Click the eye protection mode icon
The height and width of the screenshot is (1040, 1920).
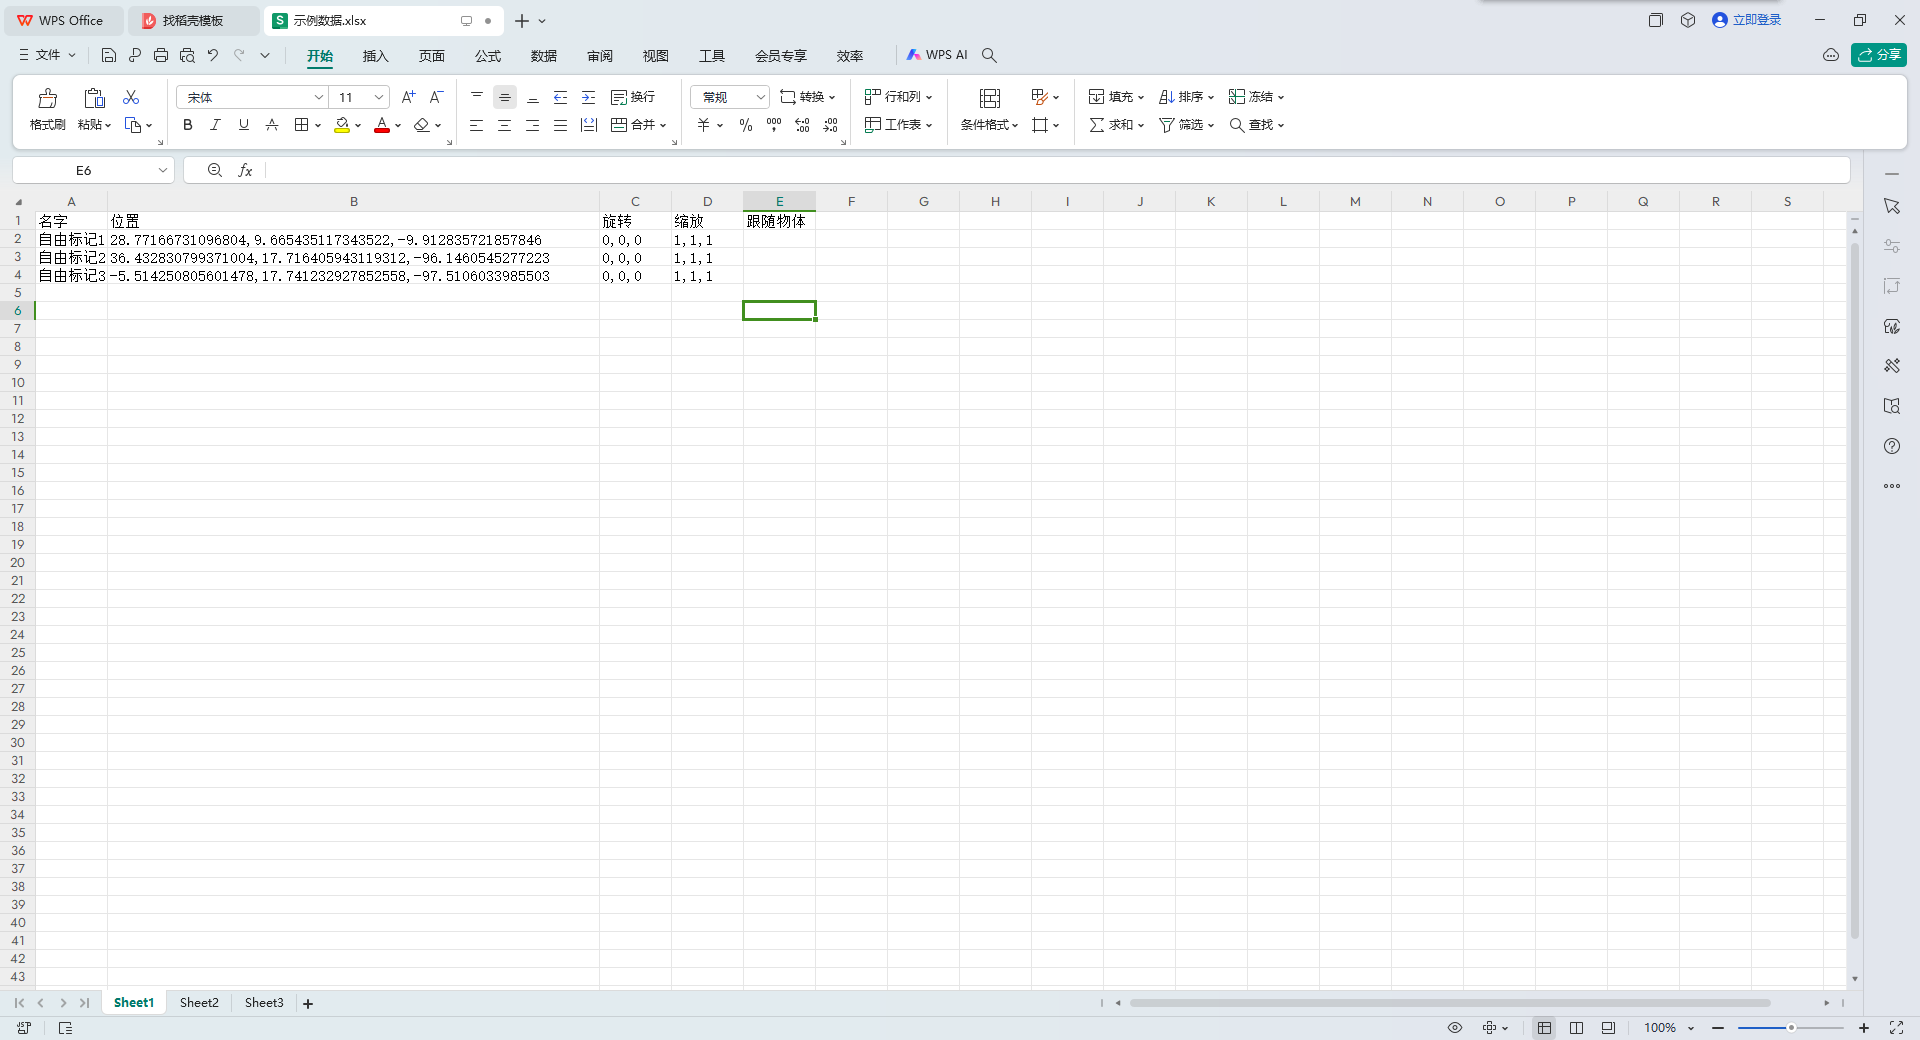click(x=1455, y=1028)
